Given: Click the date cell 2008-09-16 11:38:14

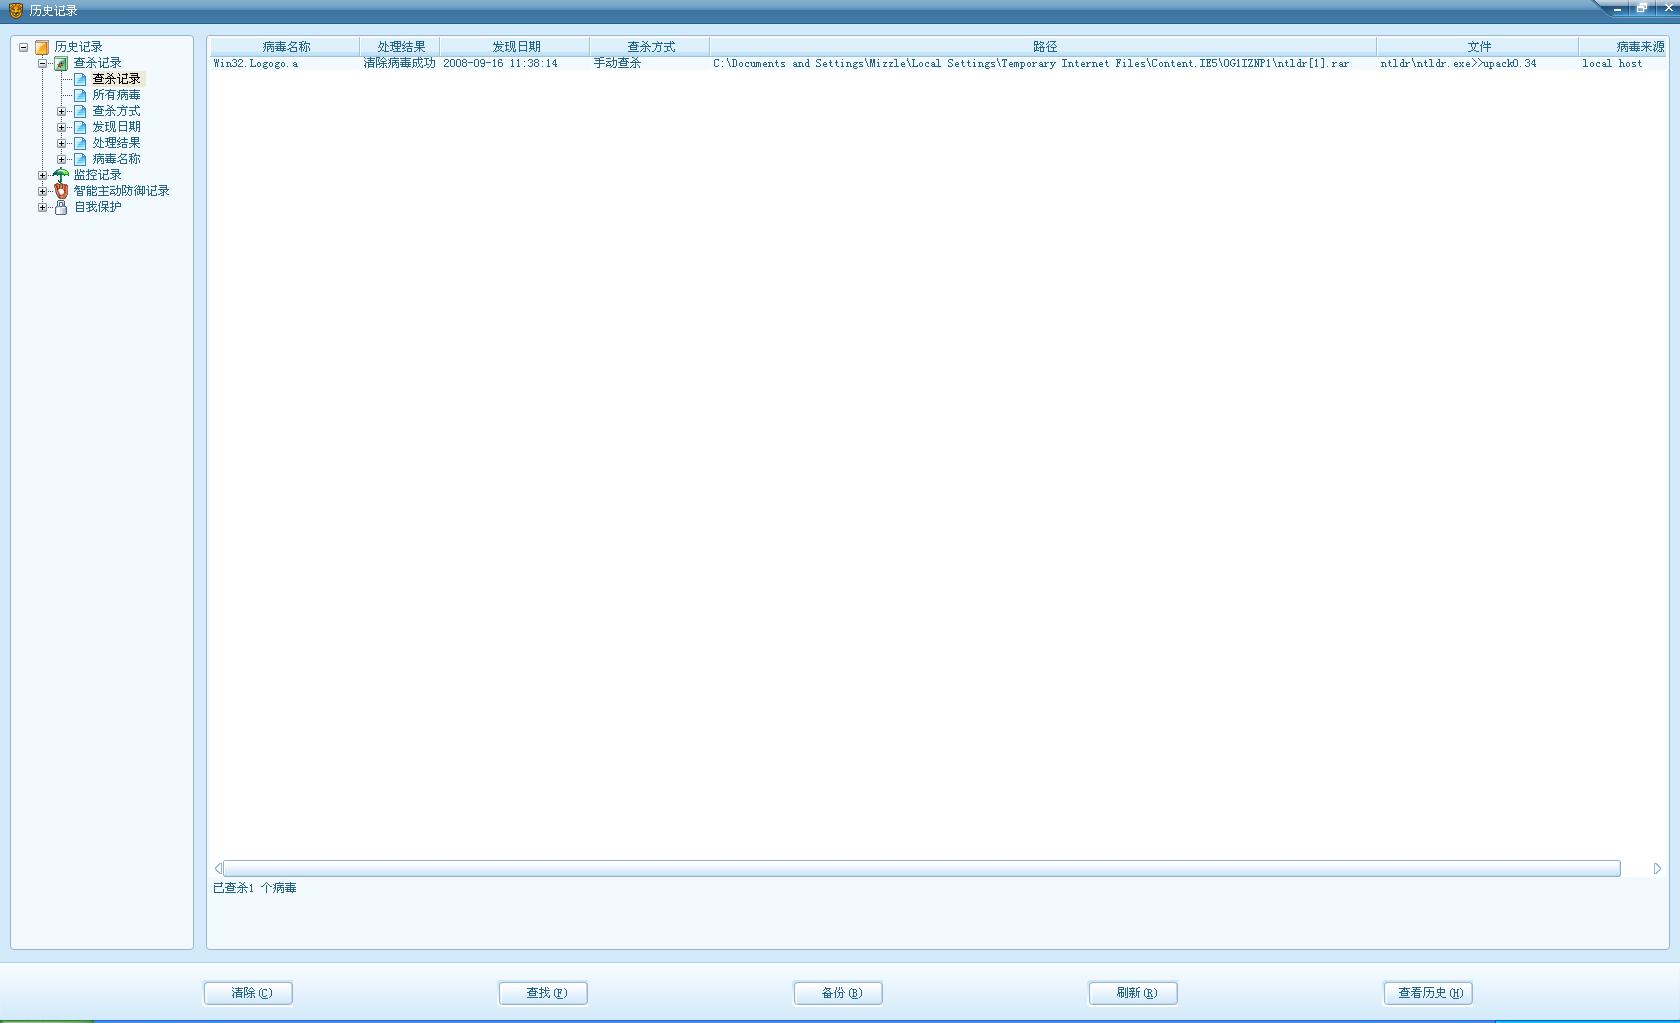Looking at the screenshot, I should [500, 63].
